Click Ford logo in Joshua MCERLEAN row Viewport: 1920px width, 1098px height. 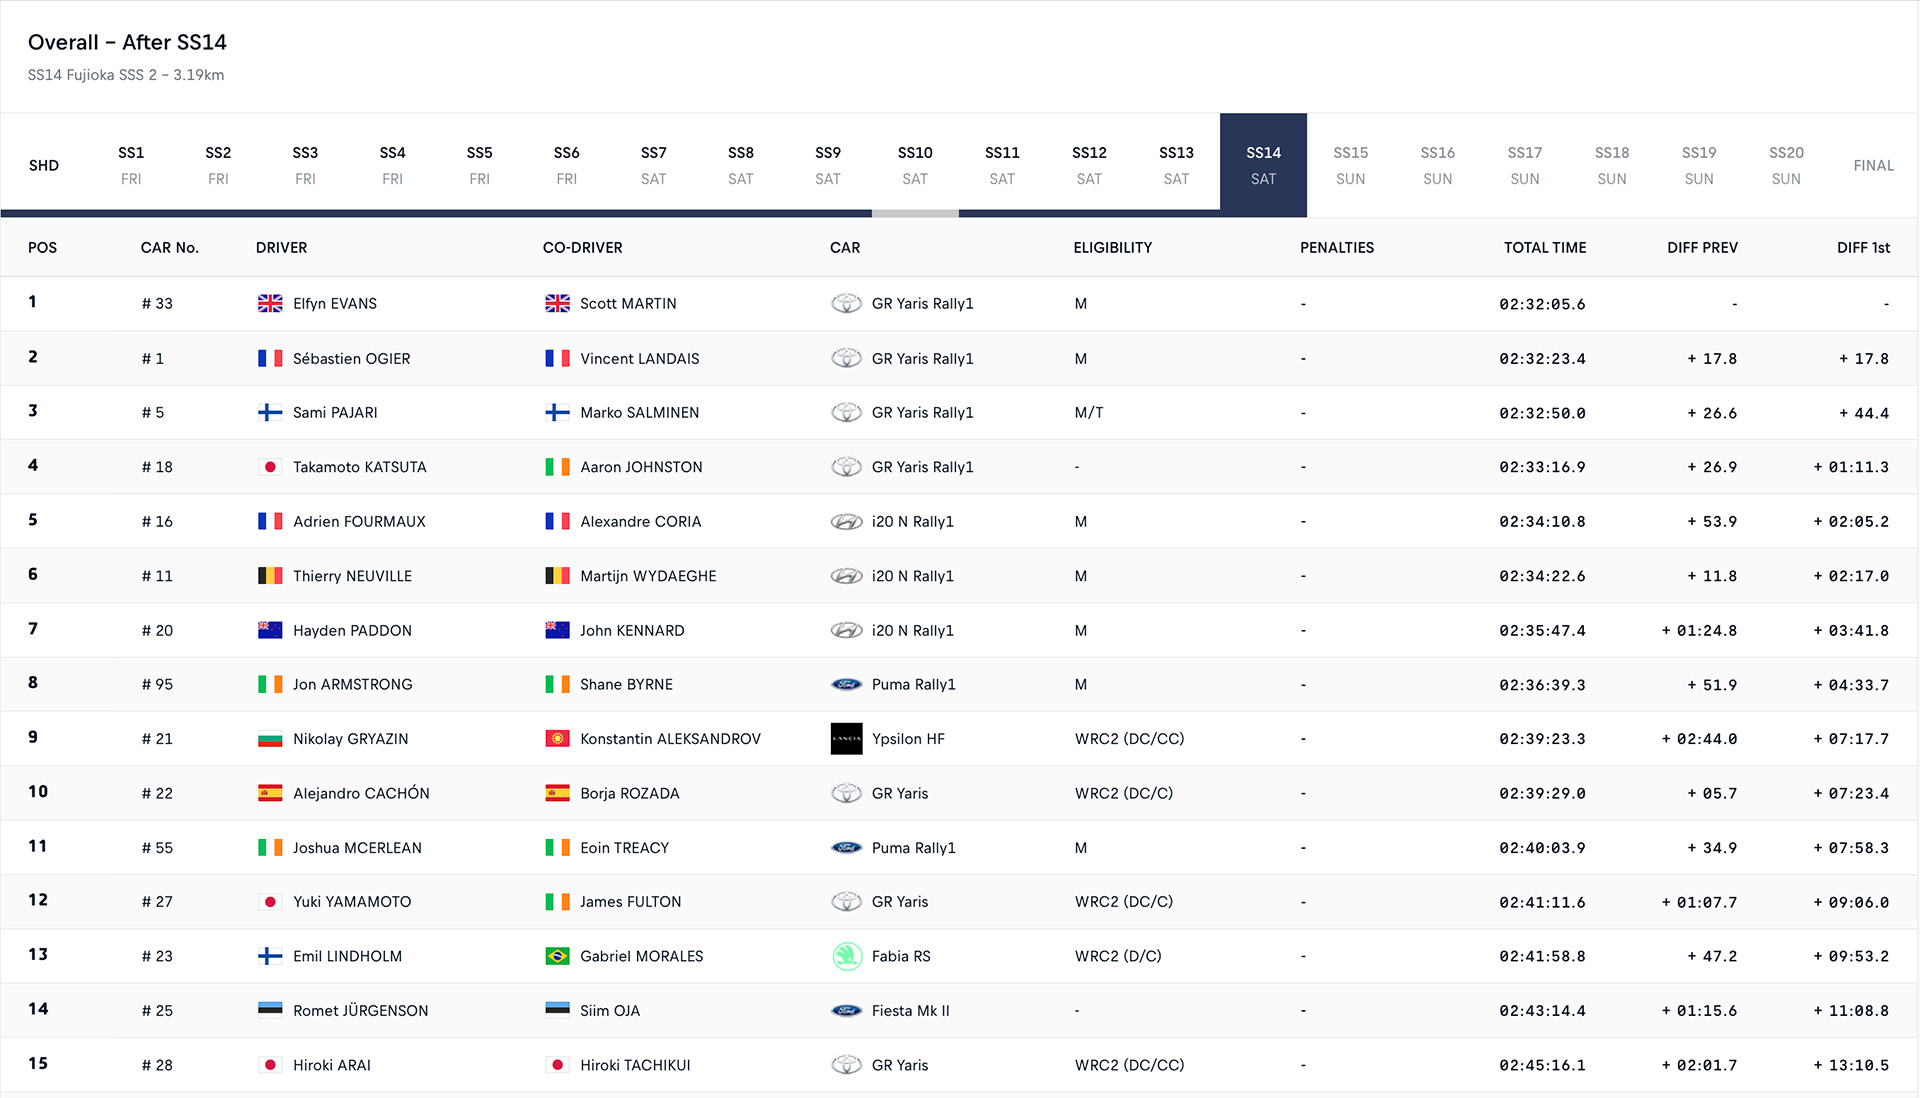(x=846, y=848)
